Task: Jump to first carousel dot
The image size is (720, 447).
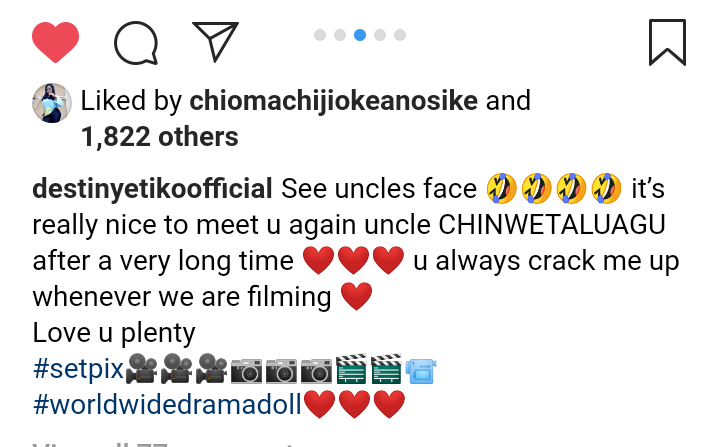Action: (320, 35)
